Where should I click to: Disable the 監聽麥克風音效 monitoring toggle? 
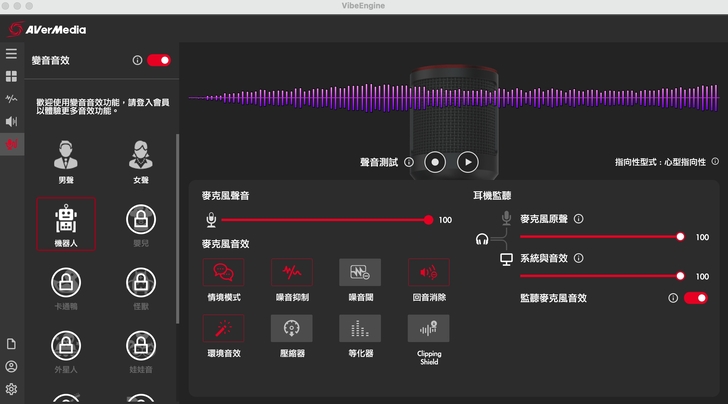(x=695, y=298)
